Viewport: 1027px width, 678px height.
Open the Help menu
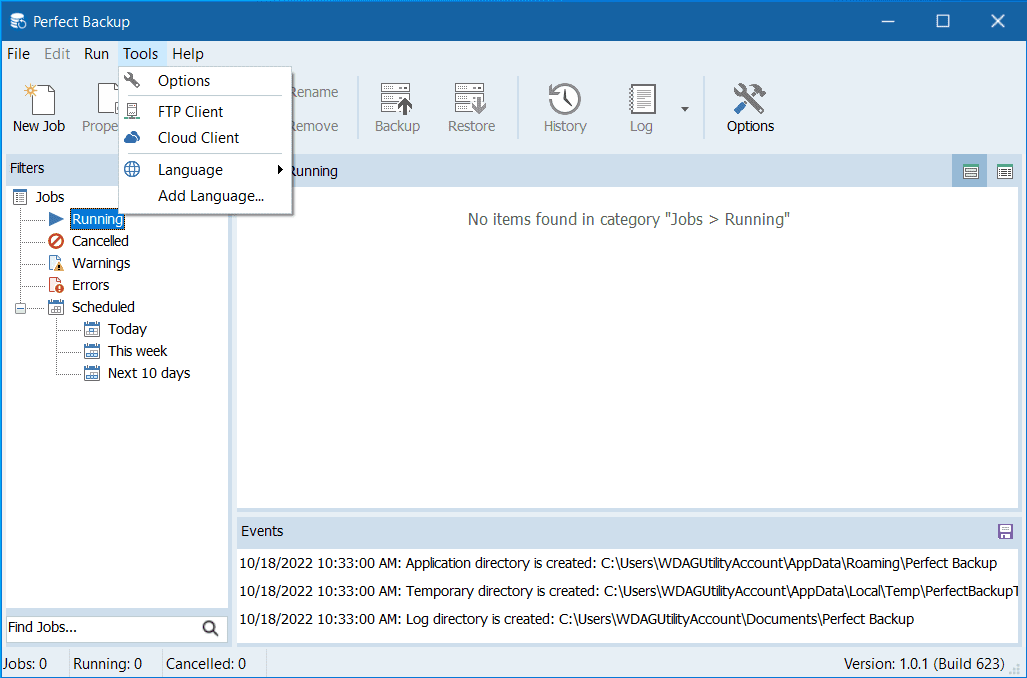[x=188, y=54]
